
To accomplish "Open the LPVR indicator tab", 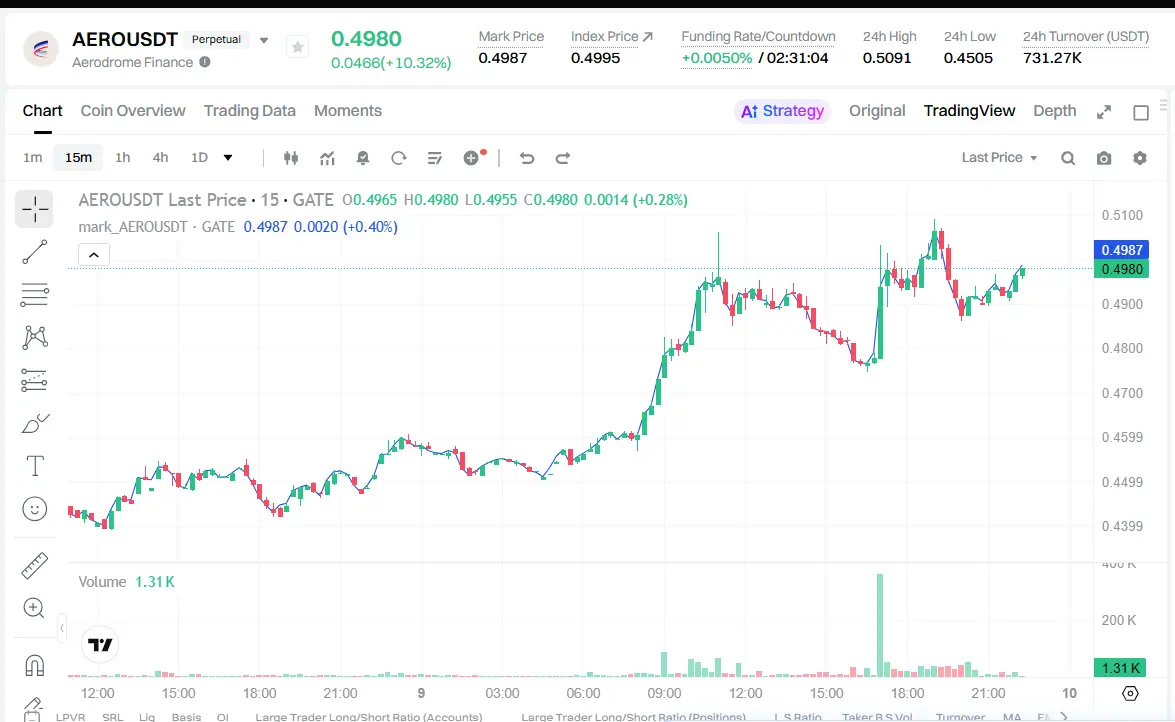I will (70, 717).
